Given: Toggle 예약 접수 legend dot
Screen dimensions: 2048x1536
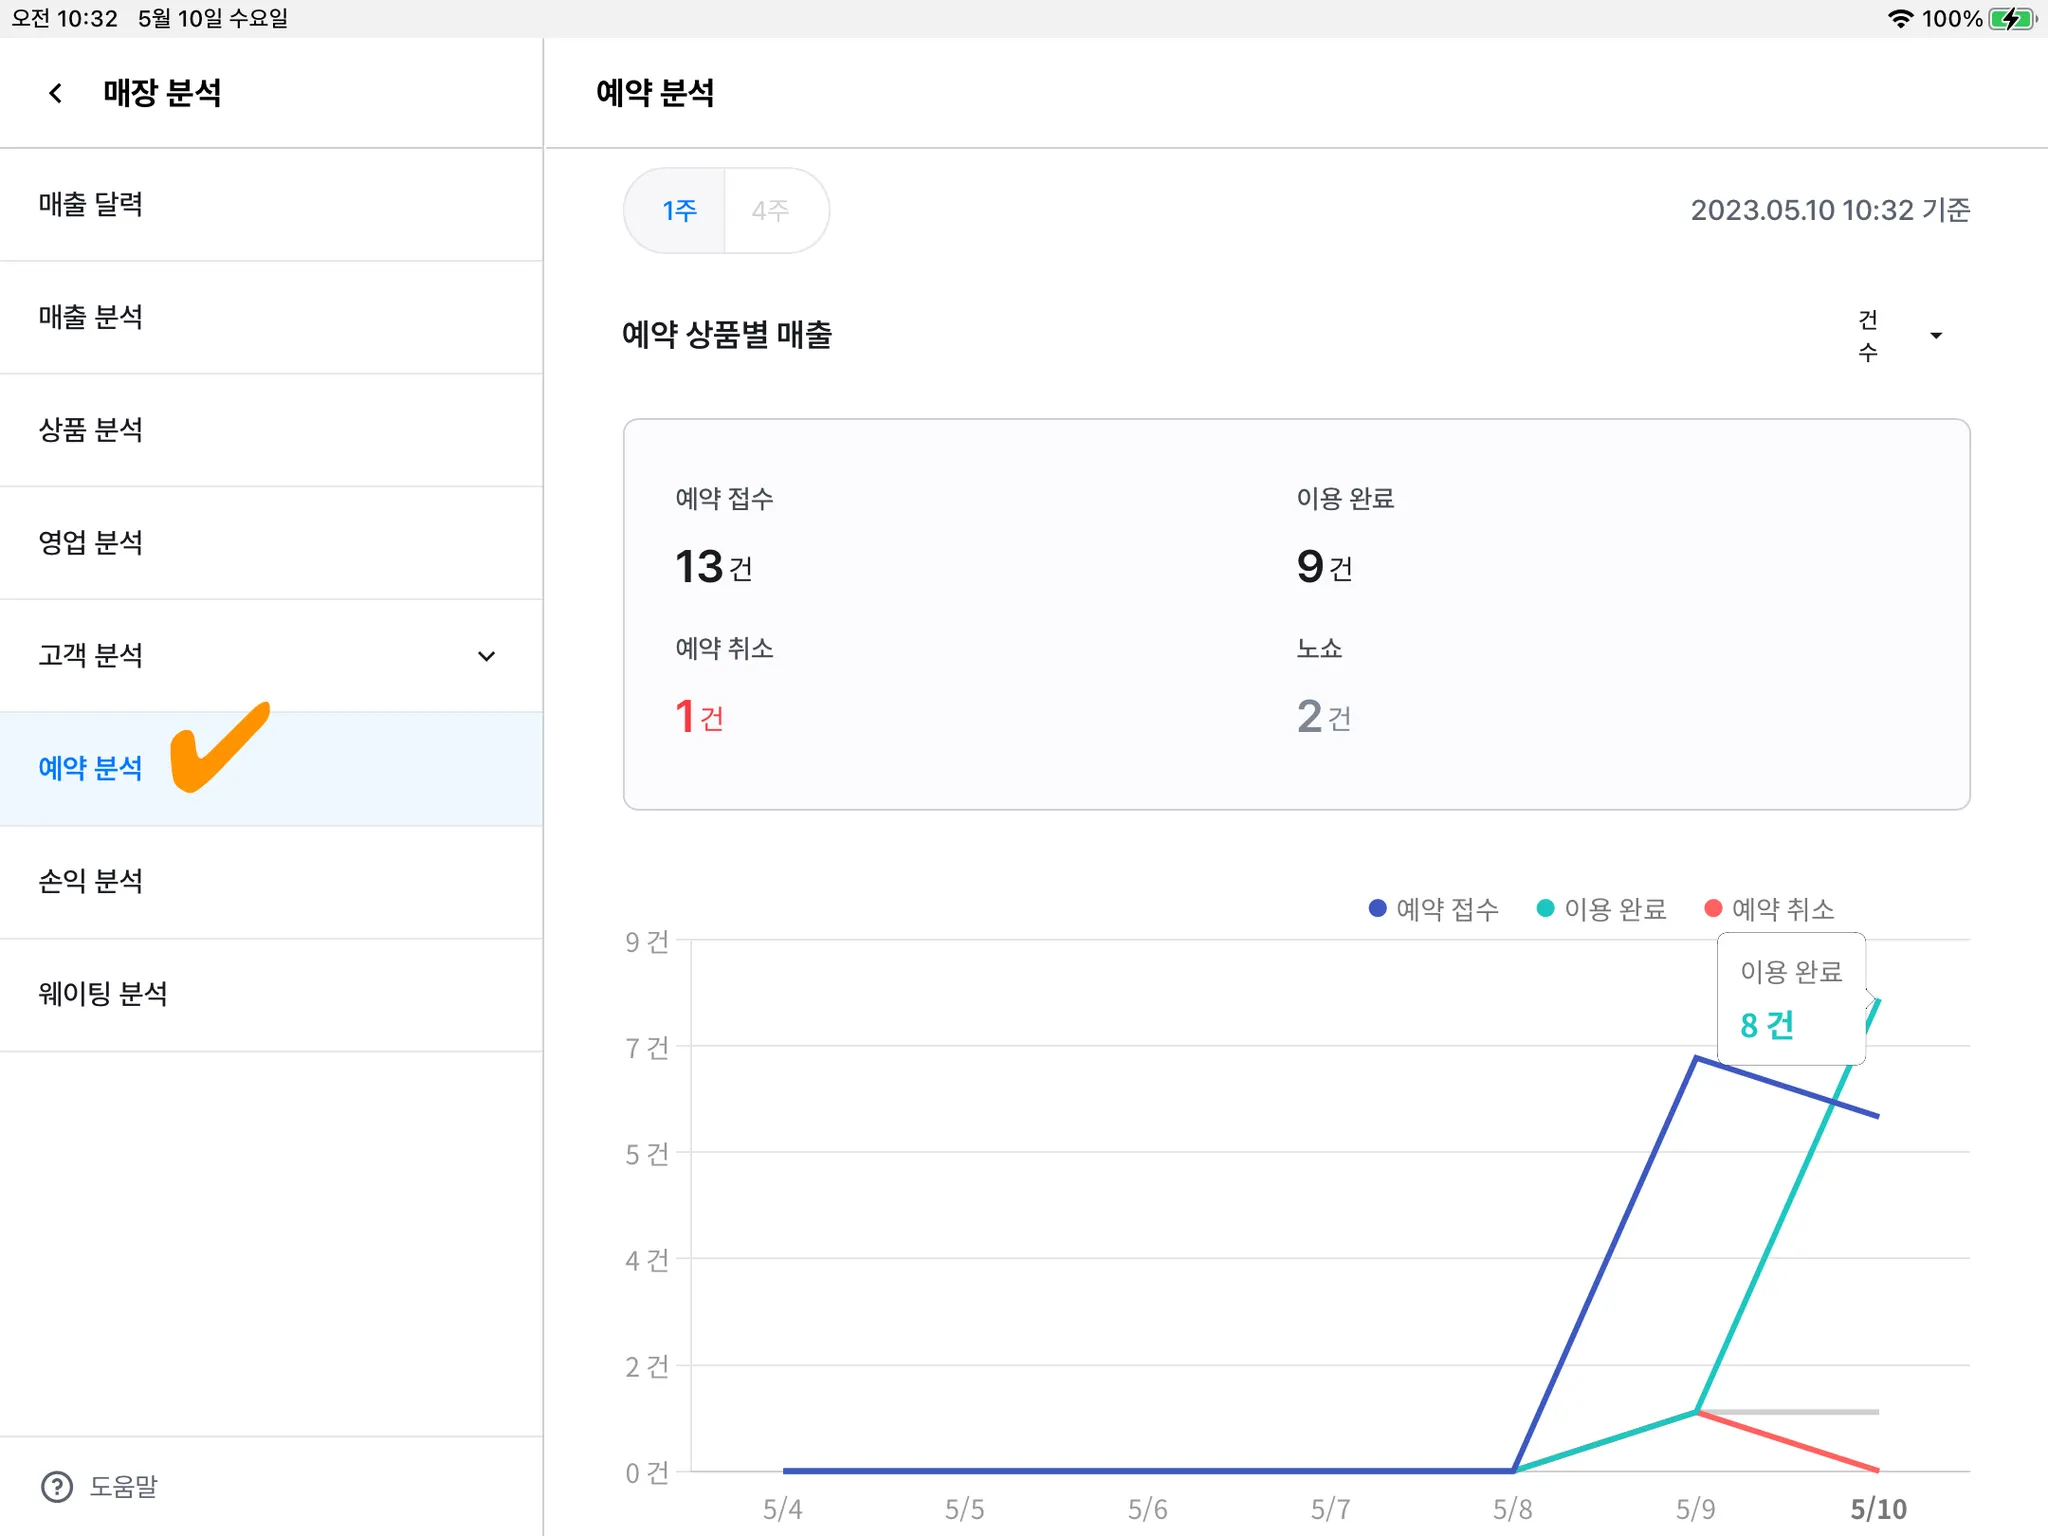Looking at the screenshot, I should [x=1377, y=908].
